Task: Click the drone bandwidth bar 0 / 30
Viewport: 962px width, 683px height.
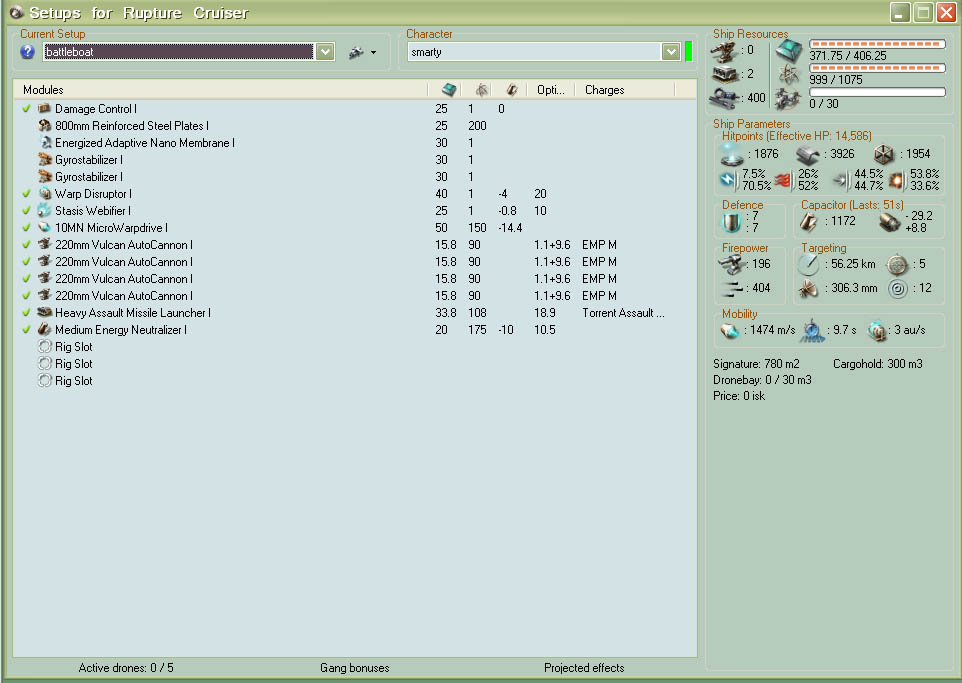Action: [877, 92]
